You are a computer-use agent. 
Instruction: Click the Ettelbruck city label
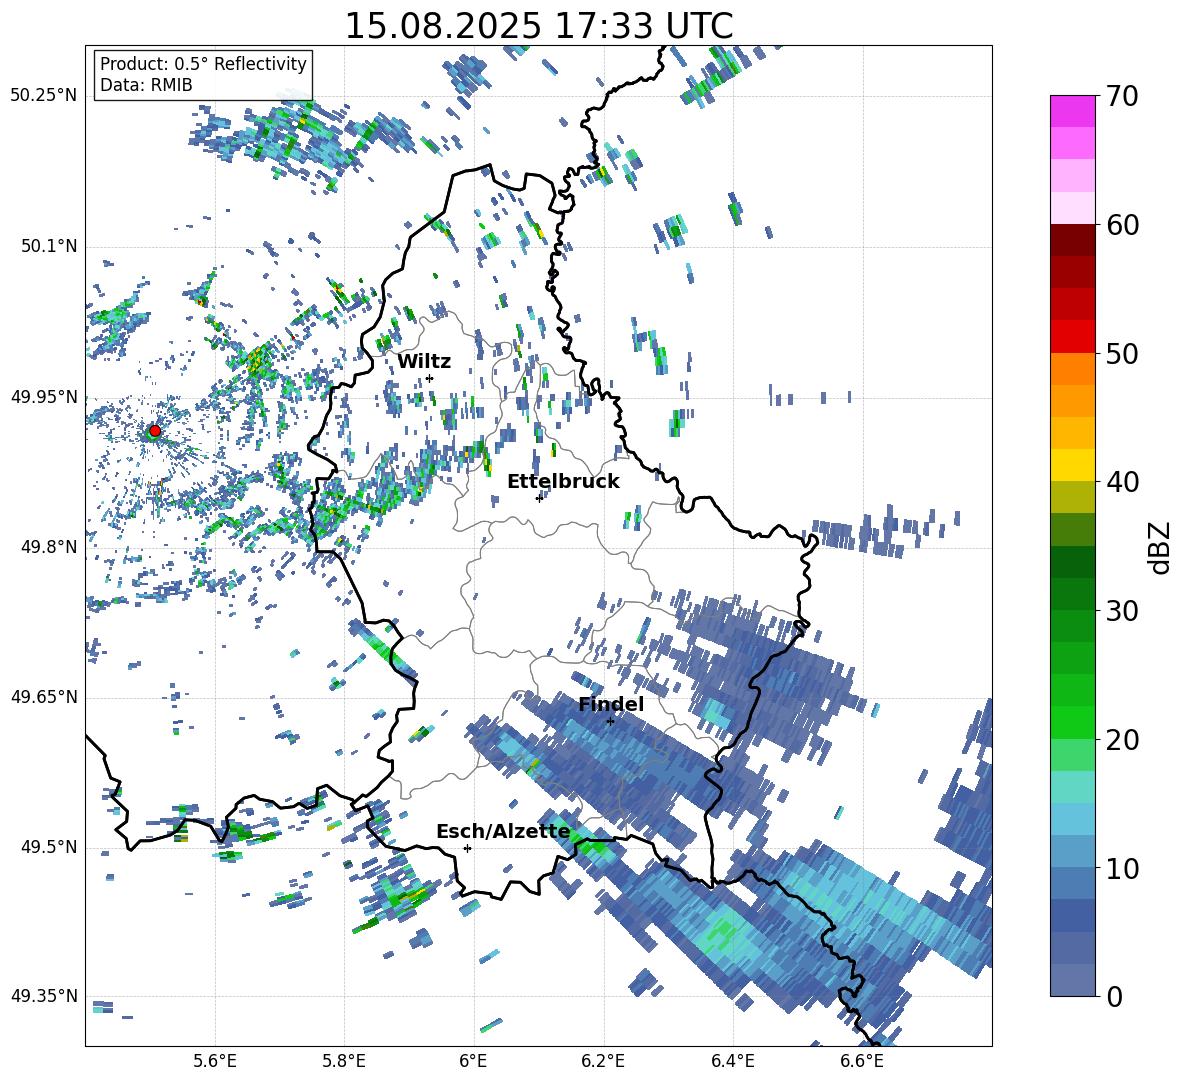pyautogui.click(x=563, y=482)
